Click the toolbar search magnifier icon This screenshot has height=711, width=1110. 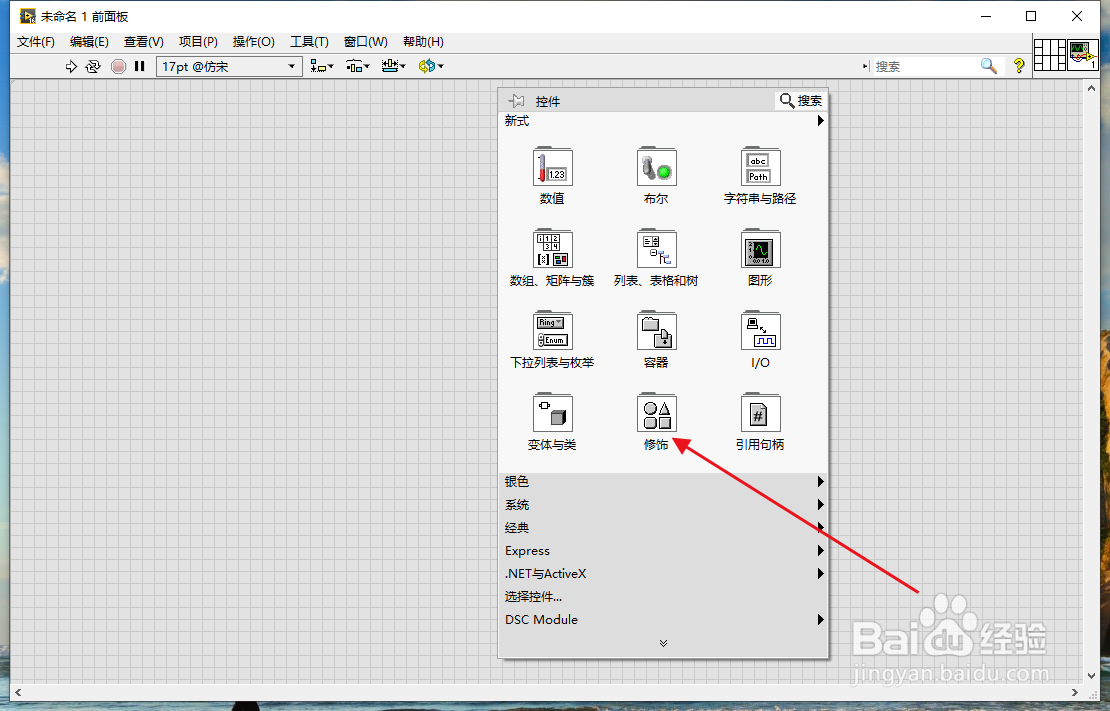coord(989,66)
